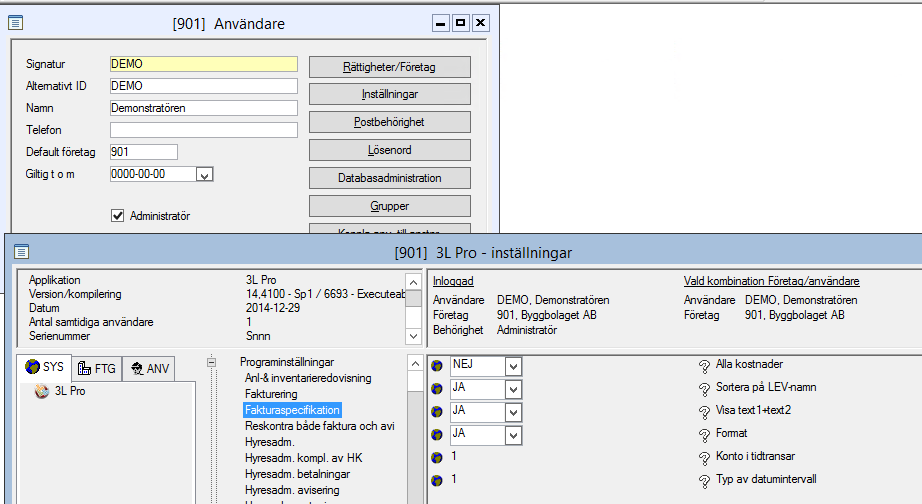Click the 3L Pro tree item icon
Image resolution: width=922 pixels, height=504 pixels.
pyautogui.click(x=41, y=390)
